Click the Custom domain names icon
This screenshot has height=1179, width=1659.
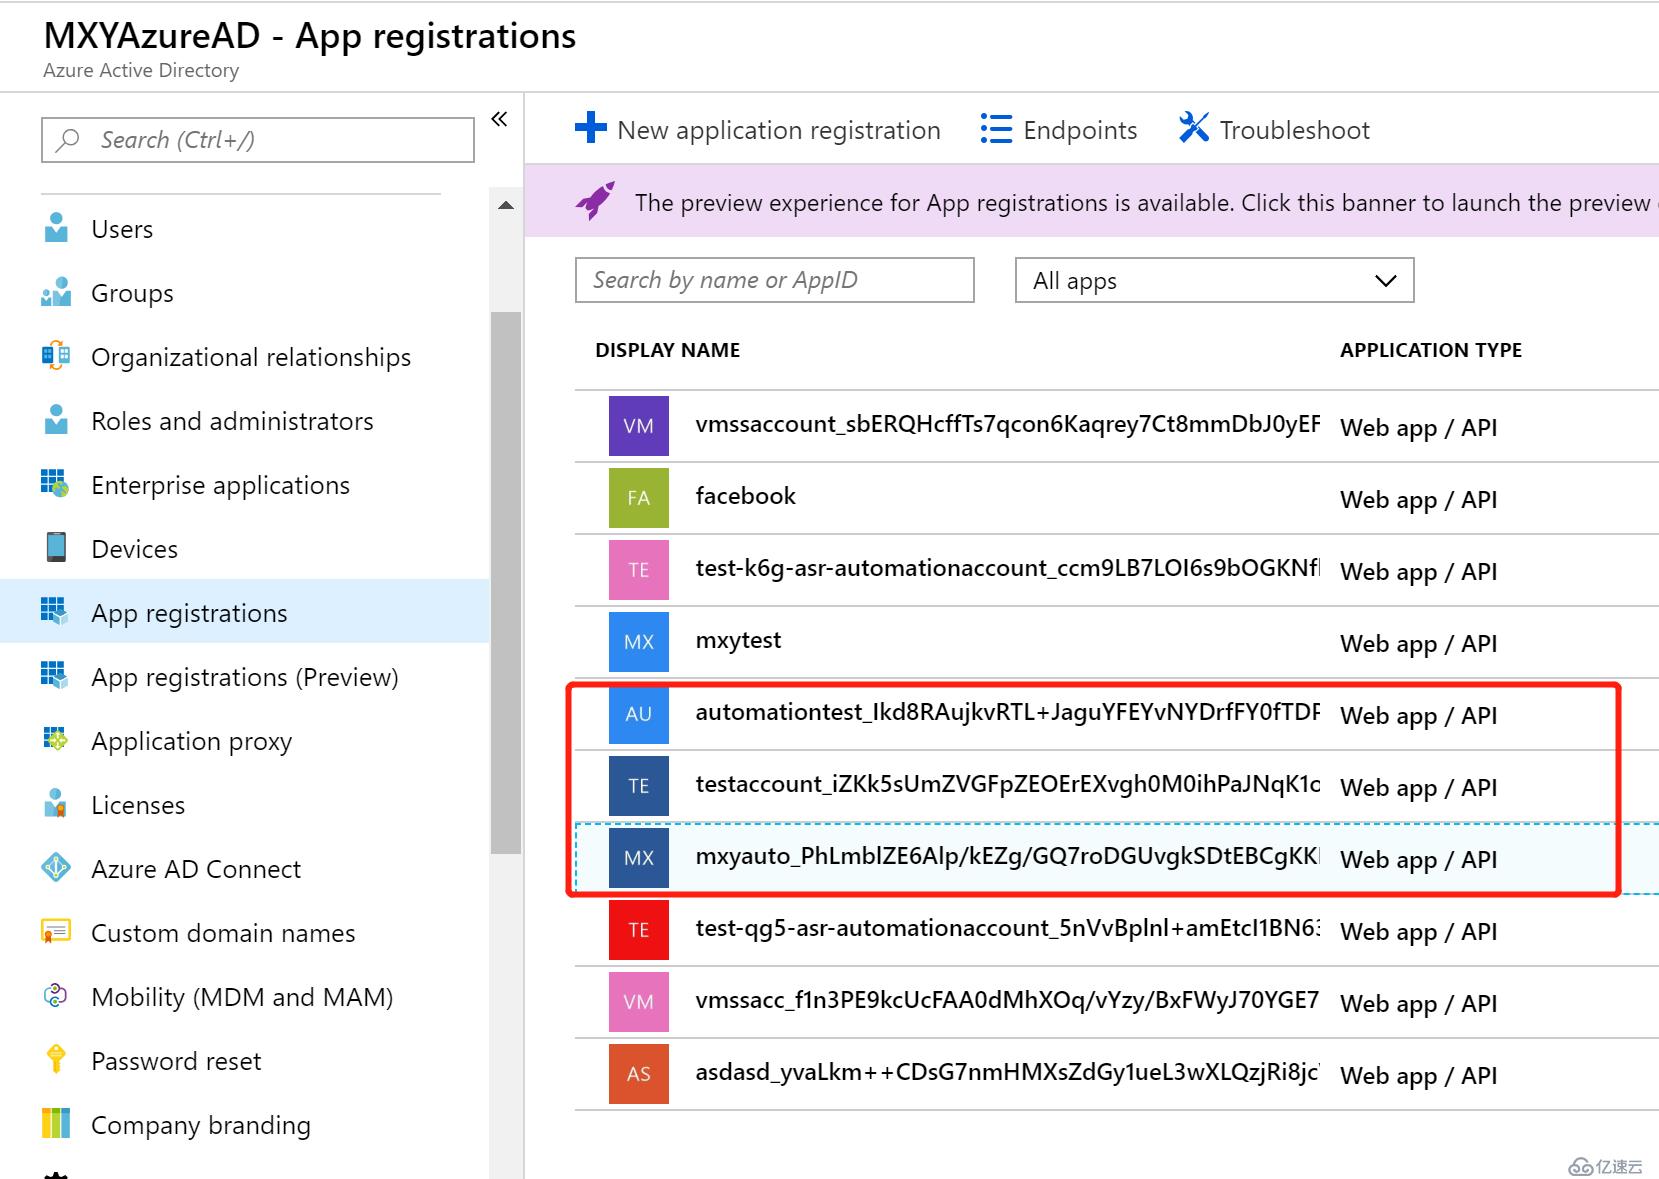point(56,931)
